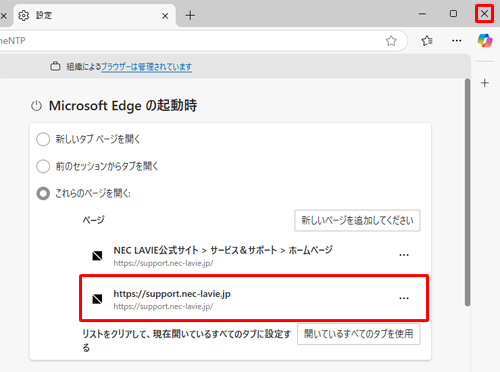Screen dimensions: 500x372
Task: Click the Microsoft Edge の起動時 heading
Action: pyautogui.click(x=123, y=106)
